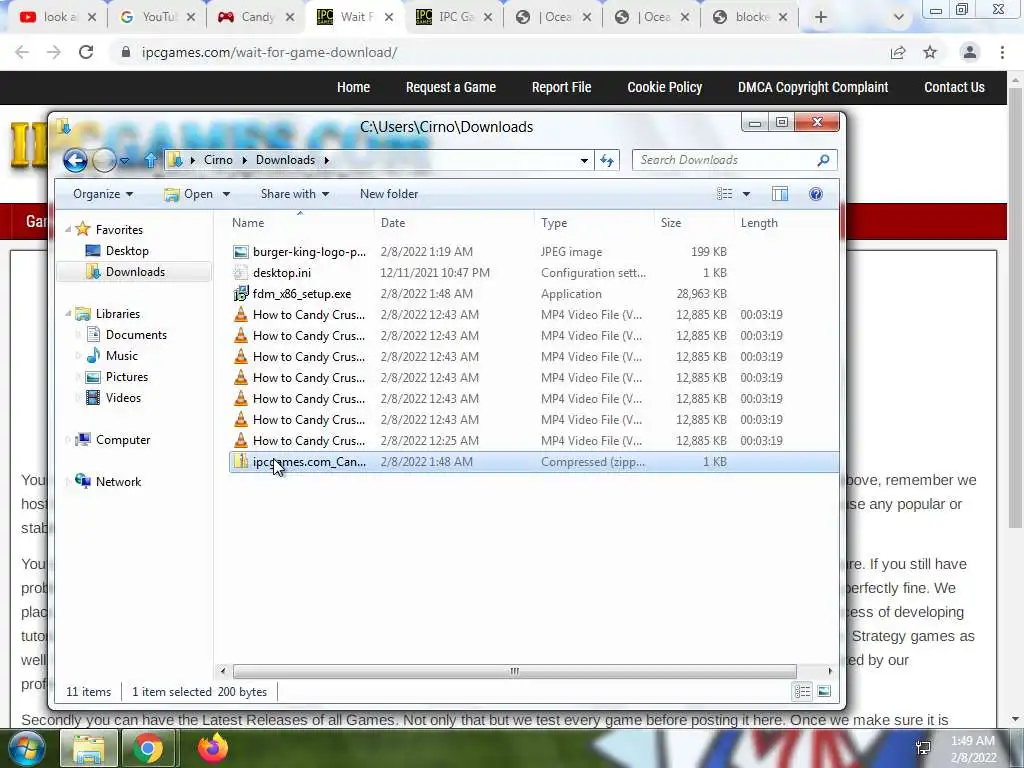Open Home link on ipcgames site

(353, 88)
